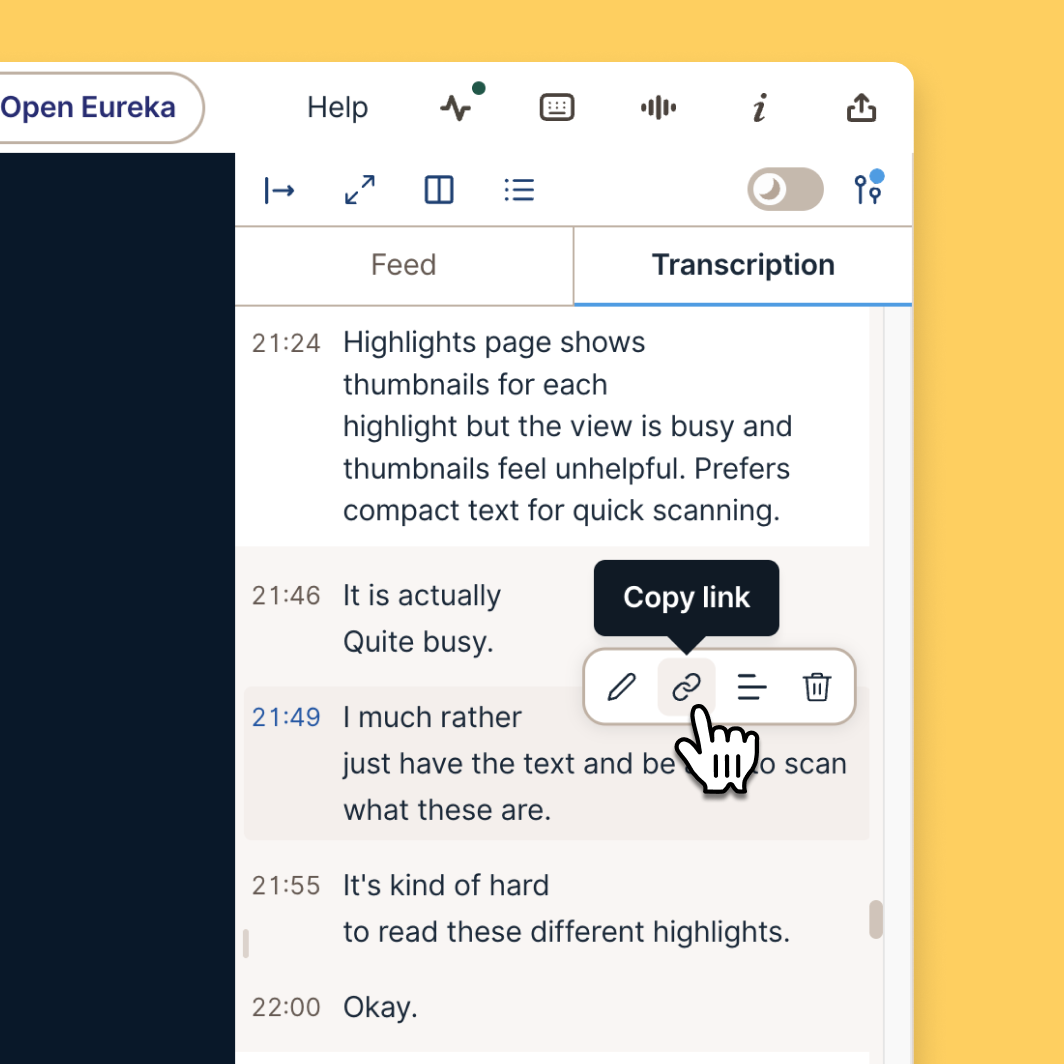Select the Transcription tab

tap(743, 265)
